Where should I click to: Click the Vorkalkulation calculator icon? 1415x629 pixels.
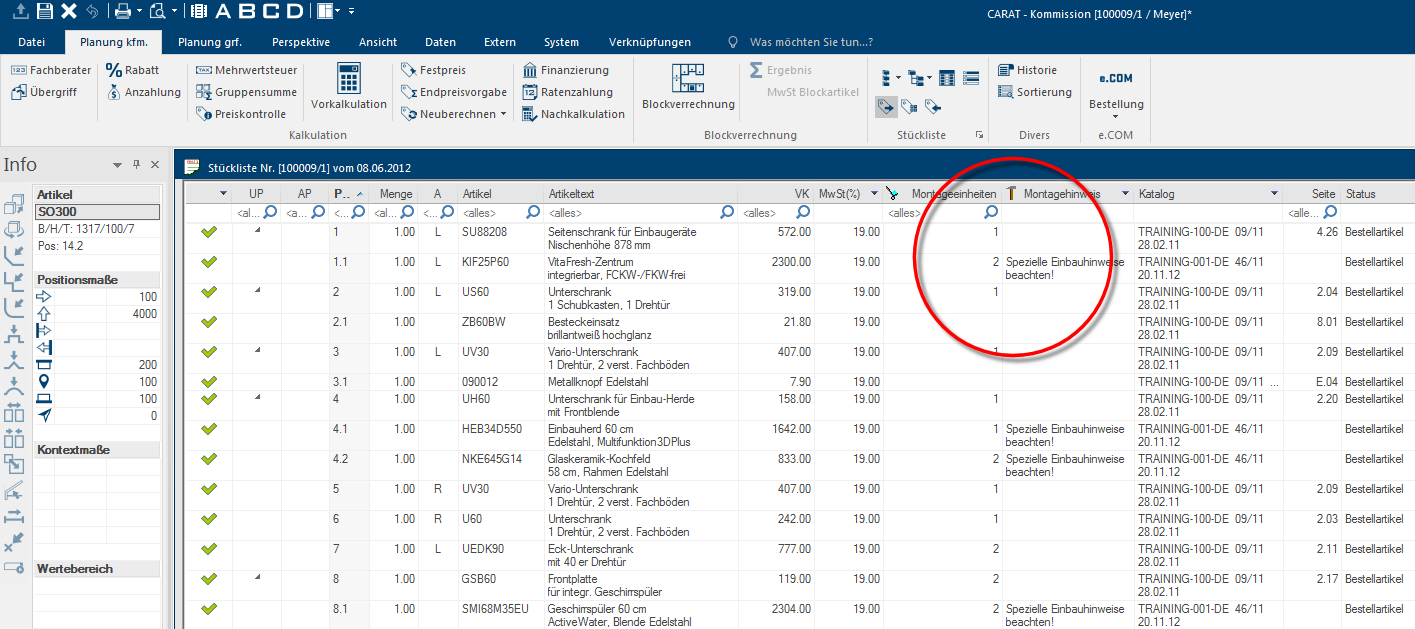[348, 79]
